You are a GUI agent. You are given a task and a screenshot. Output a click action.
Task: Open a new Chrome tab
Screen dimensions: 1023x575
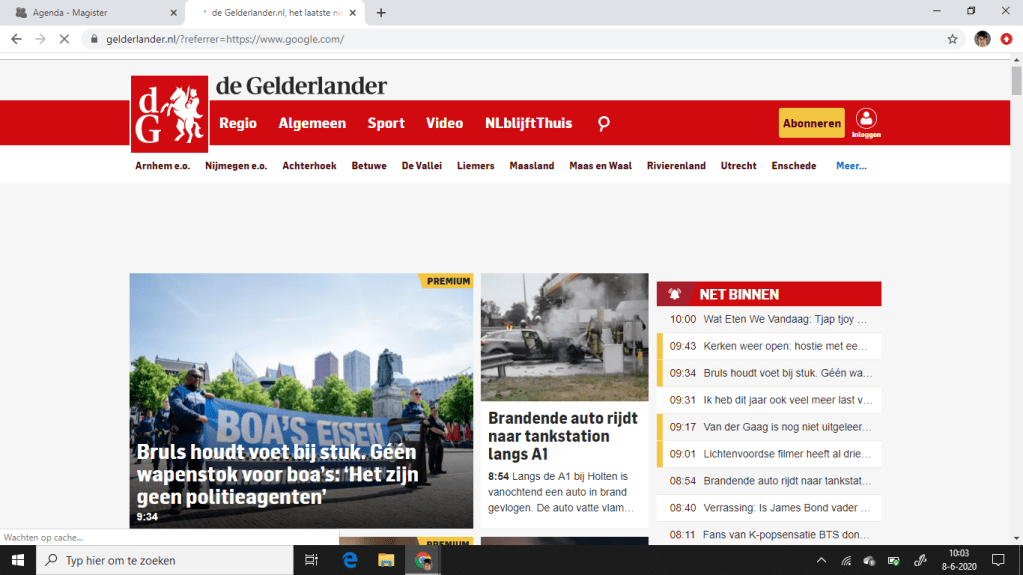coord(381,13)
